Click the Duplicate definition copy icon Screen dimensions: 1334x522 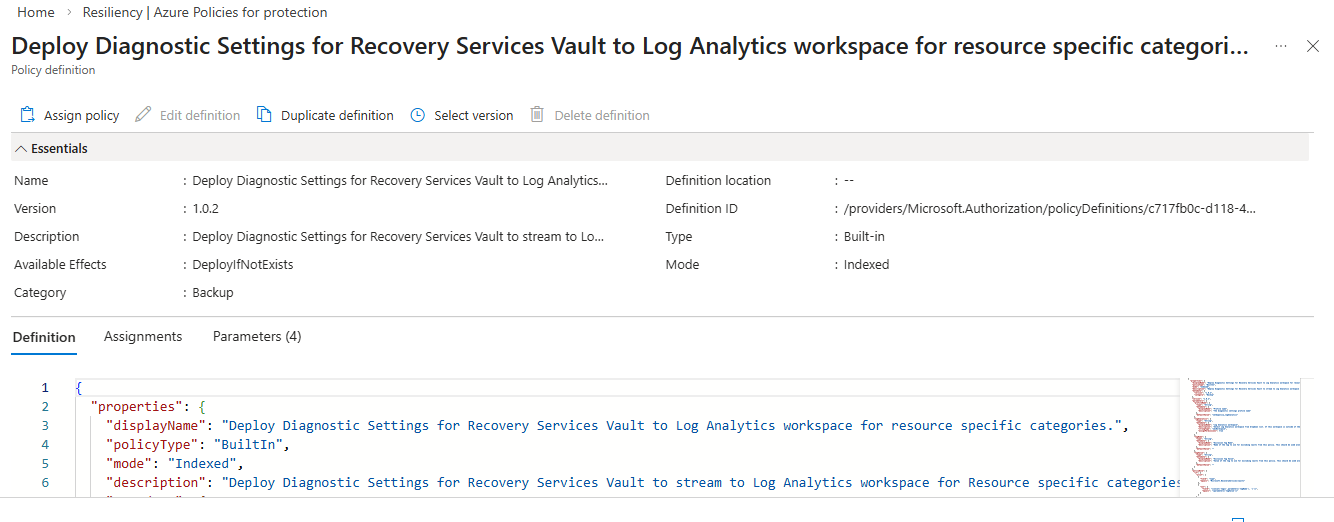tap(264, 115)
